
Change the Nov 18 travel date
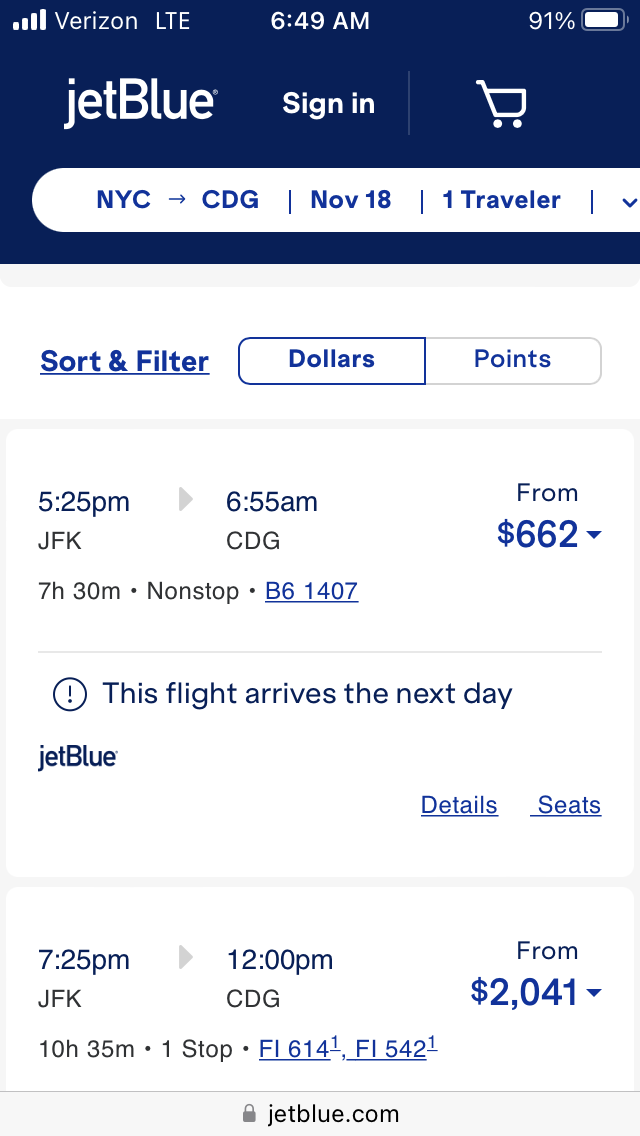(351, 200)
